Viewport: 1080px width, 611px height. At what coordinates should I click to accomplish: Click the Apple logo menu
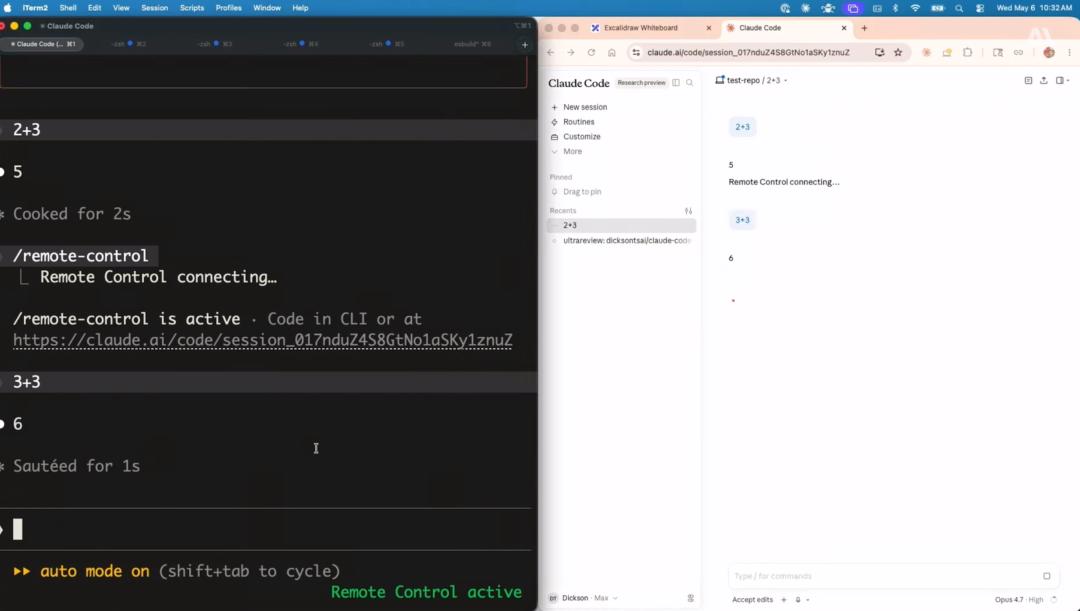click(x=8, y=8)
